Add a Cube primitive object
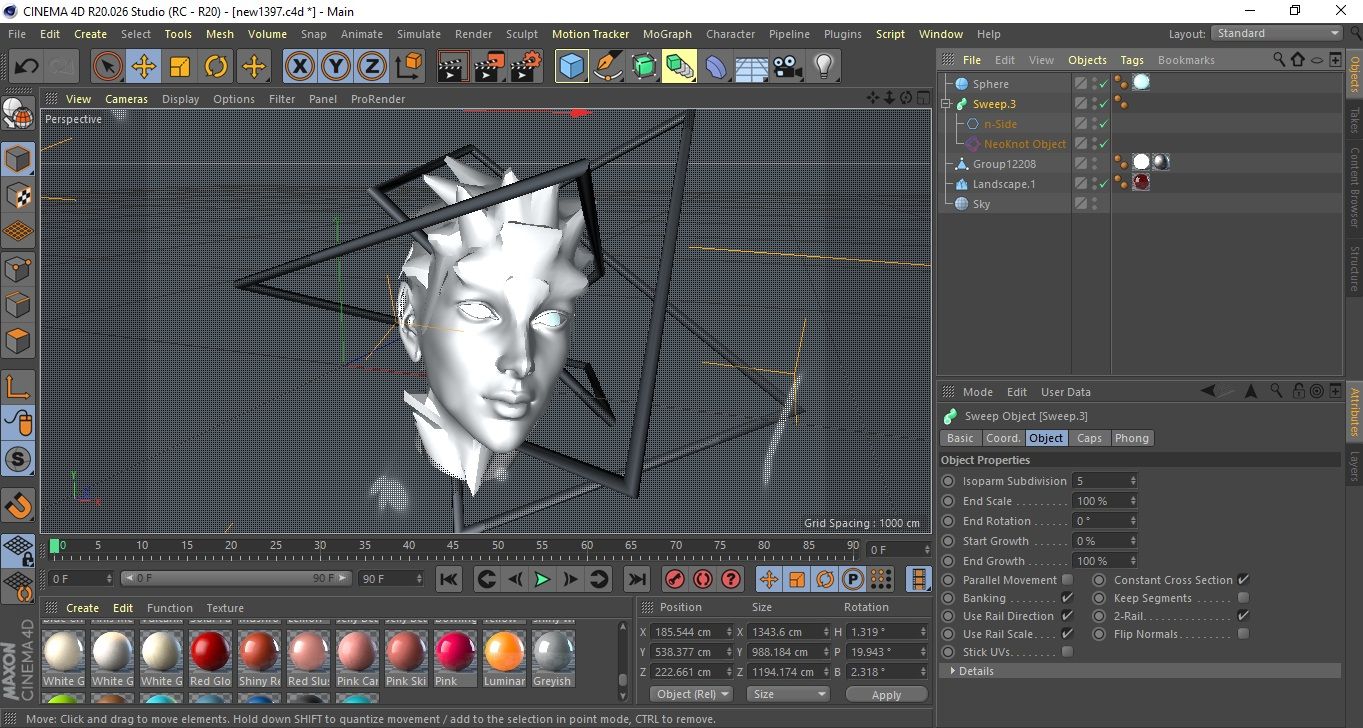The image size is (1363, 728). 571,67
